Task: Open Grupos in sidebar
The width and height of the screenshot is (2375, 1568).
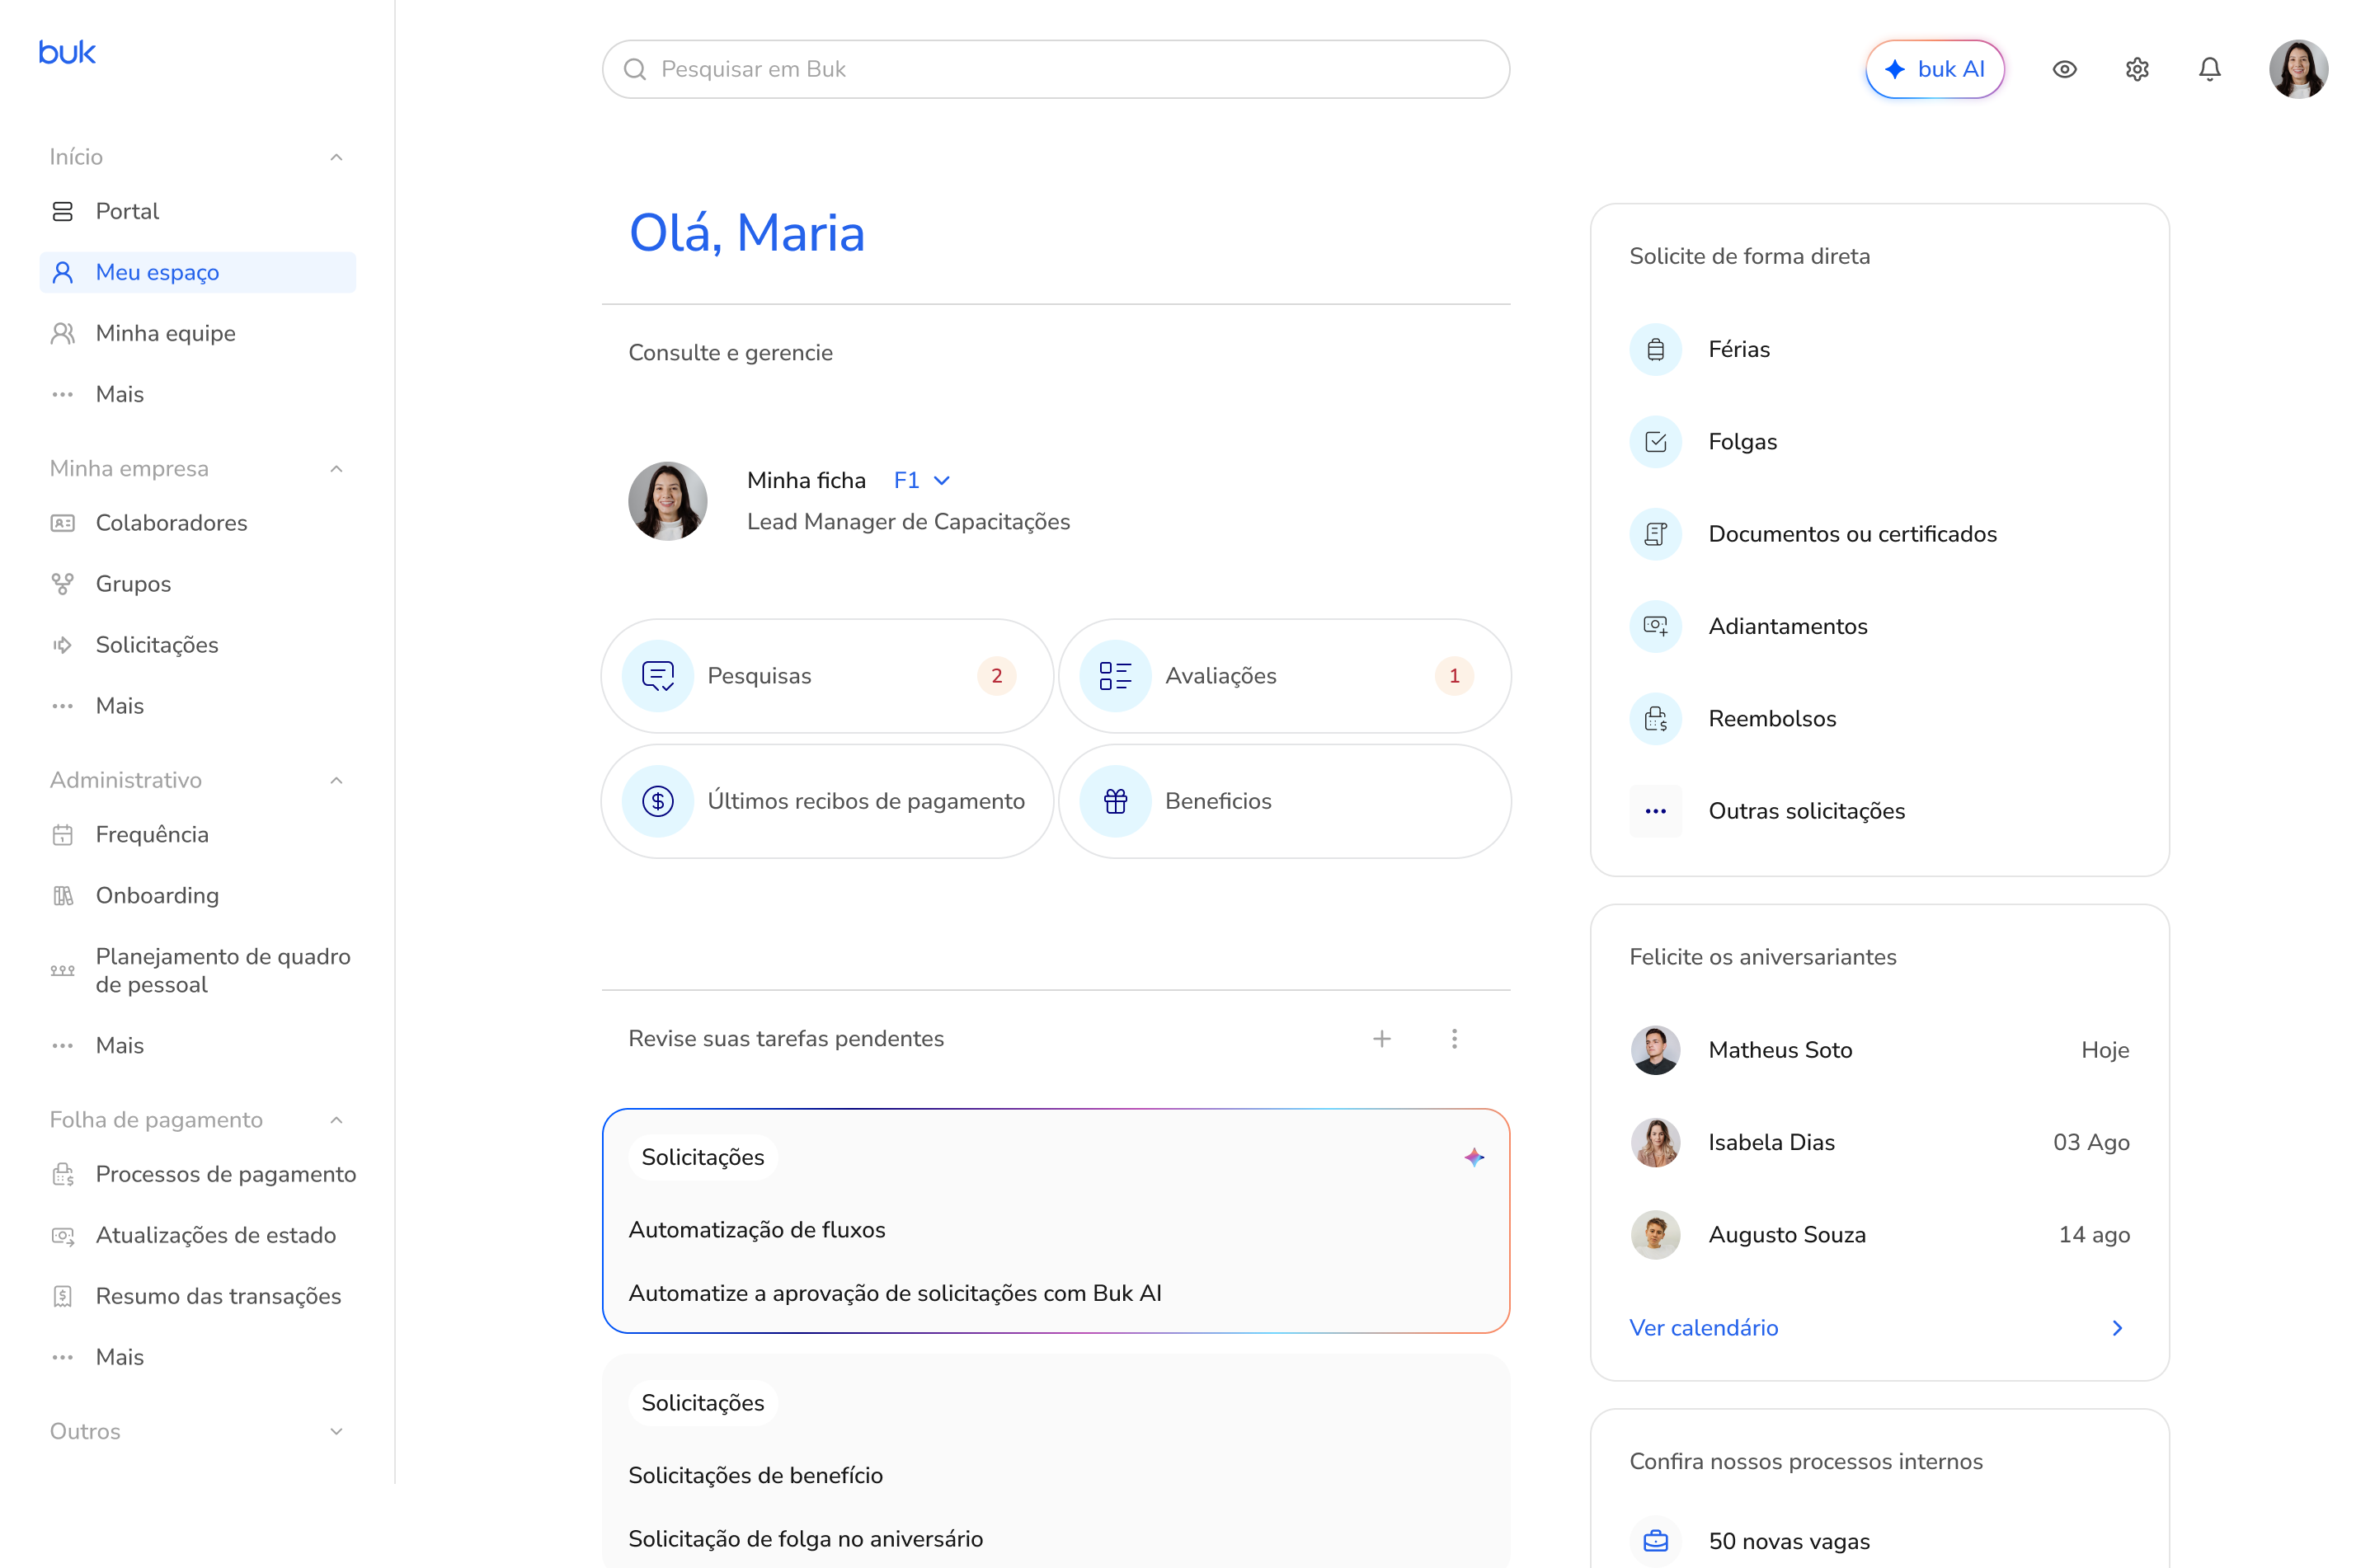Action: pos(197,584)
